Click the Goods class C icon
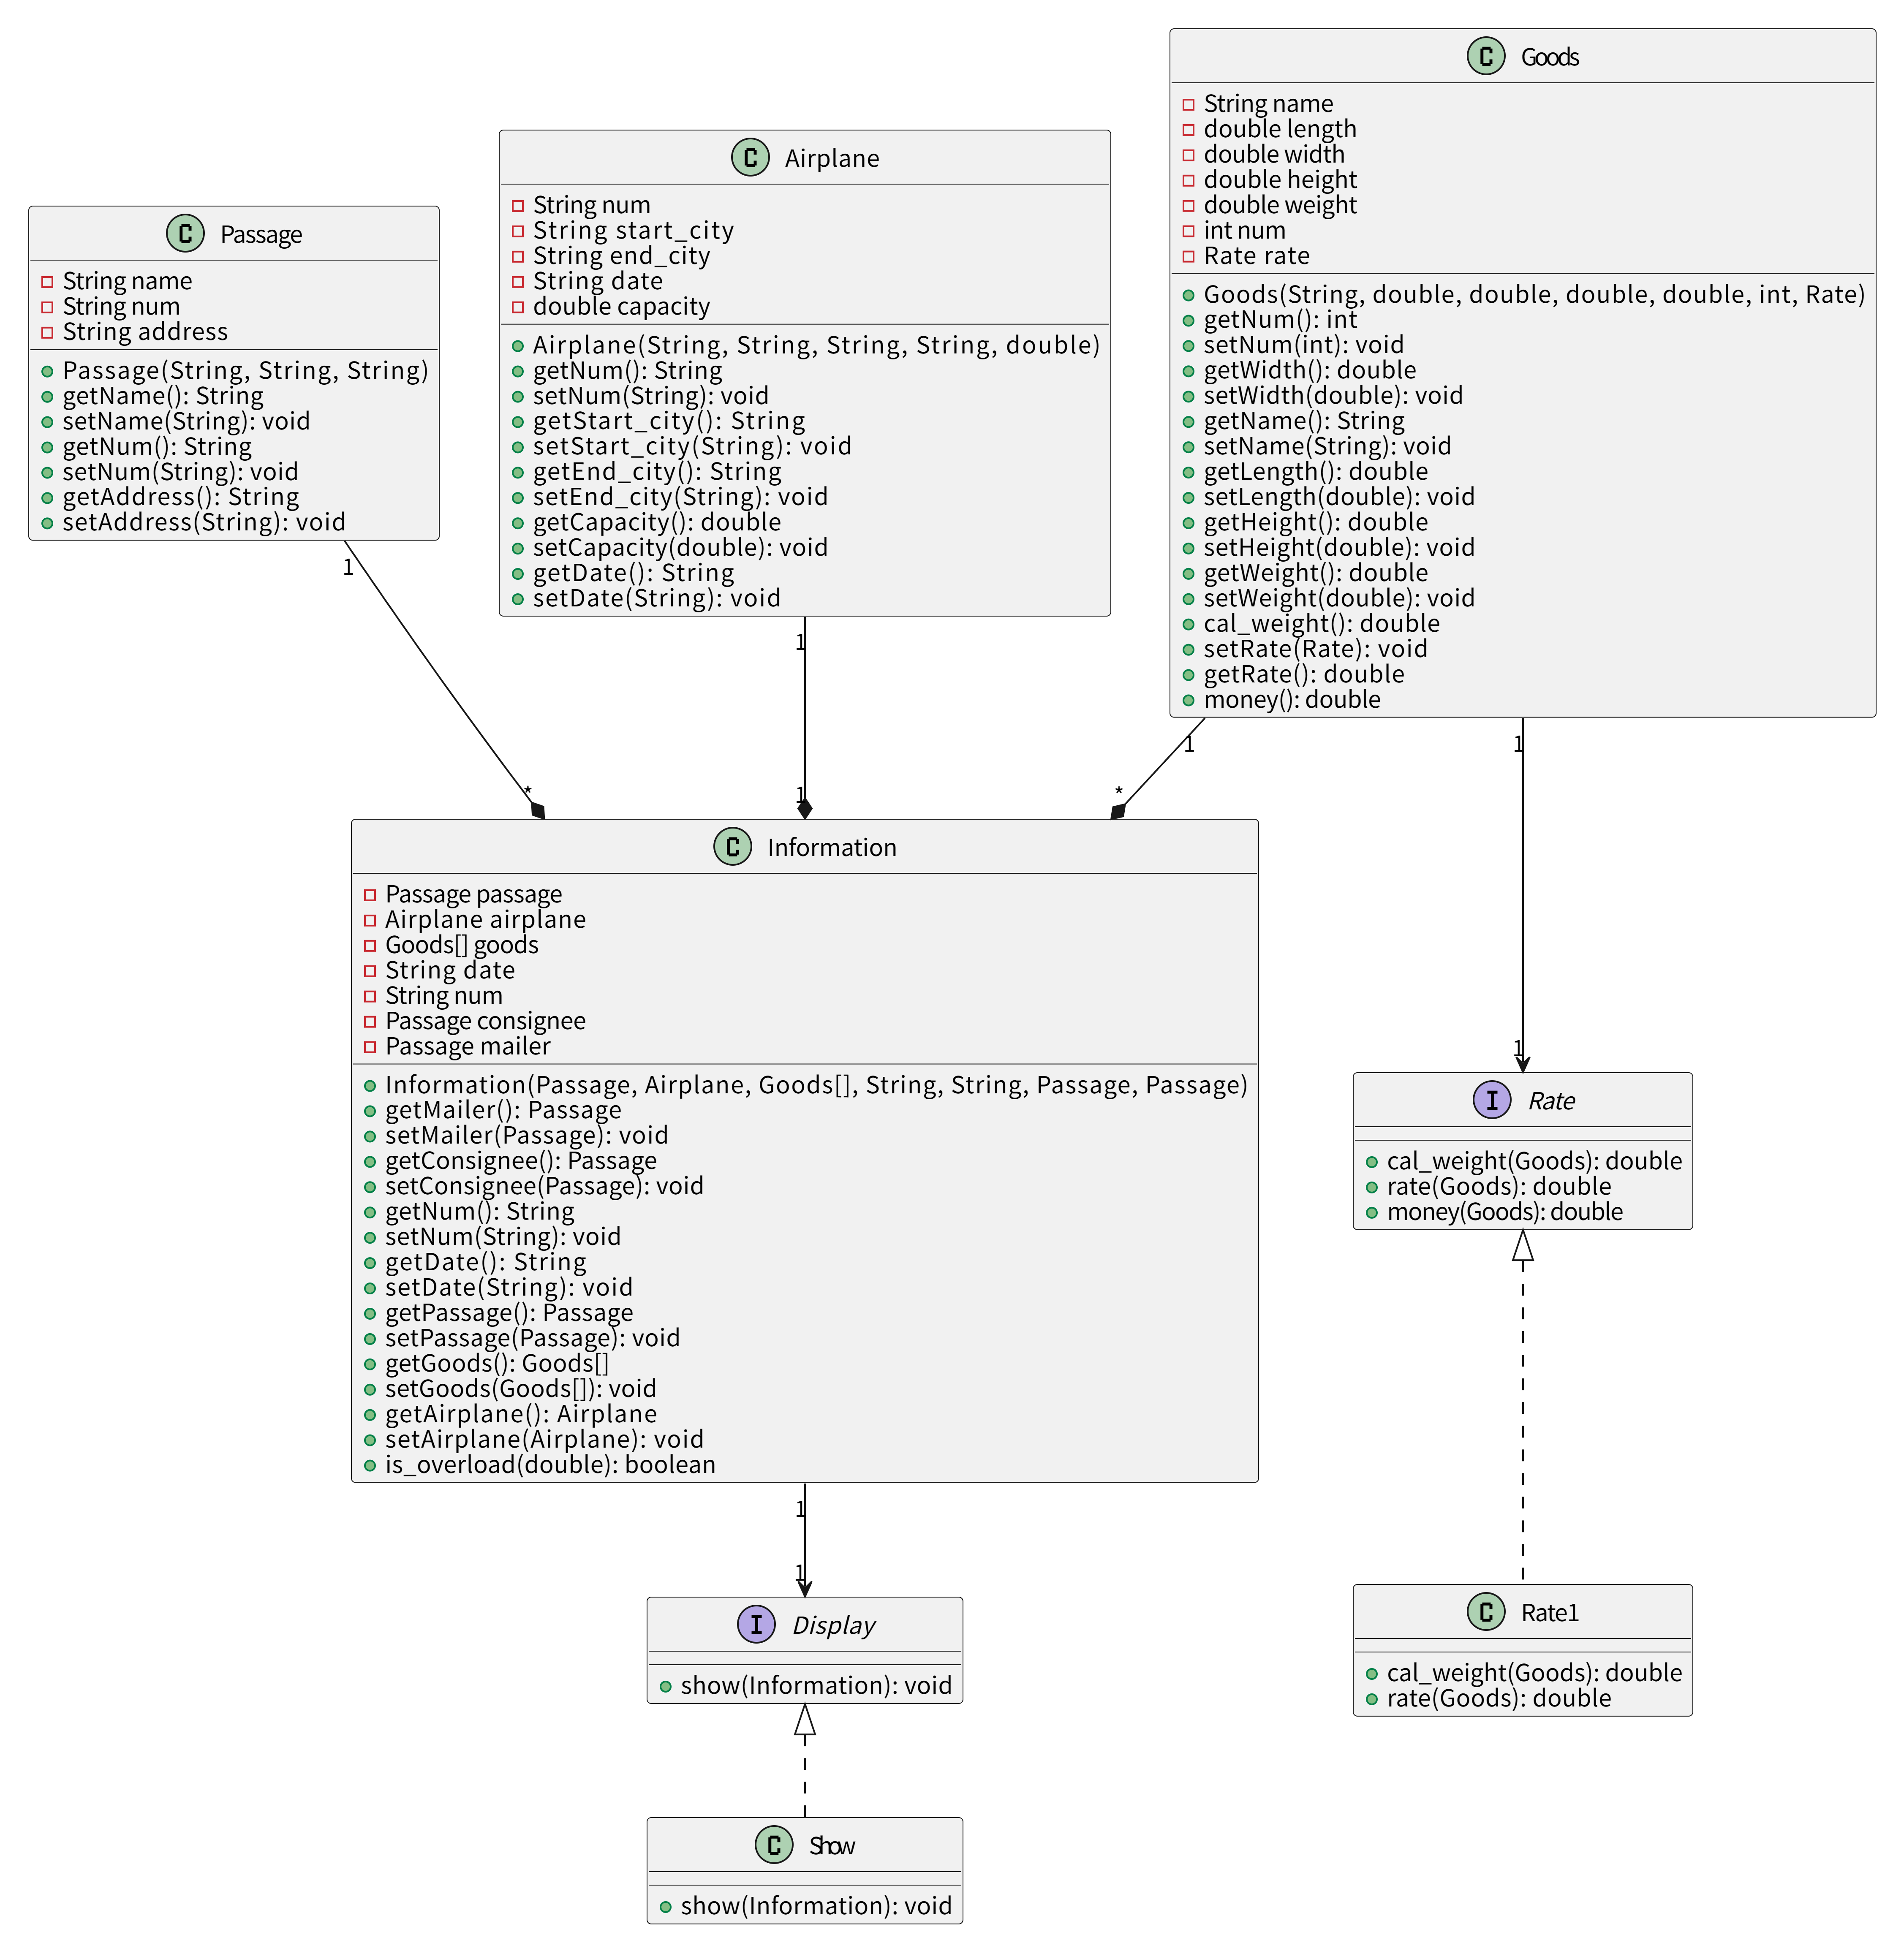 pos(1486,57)
